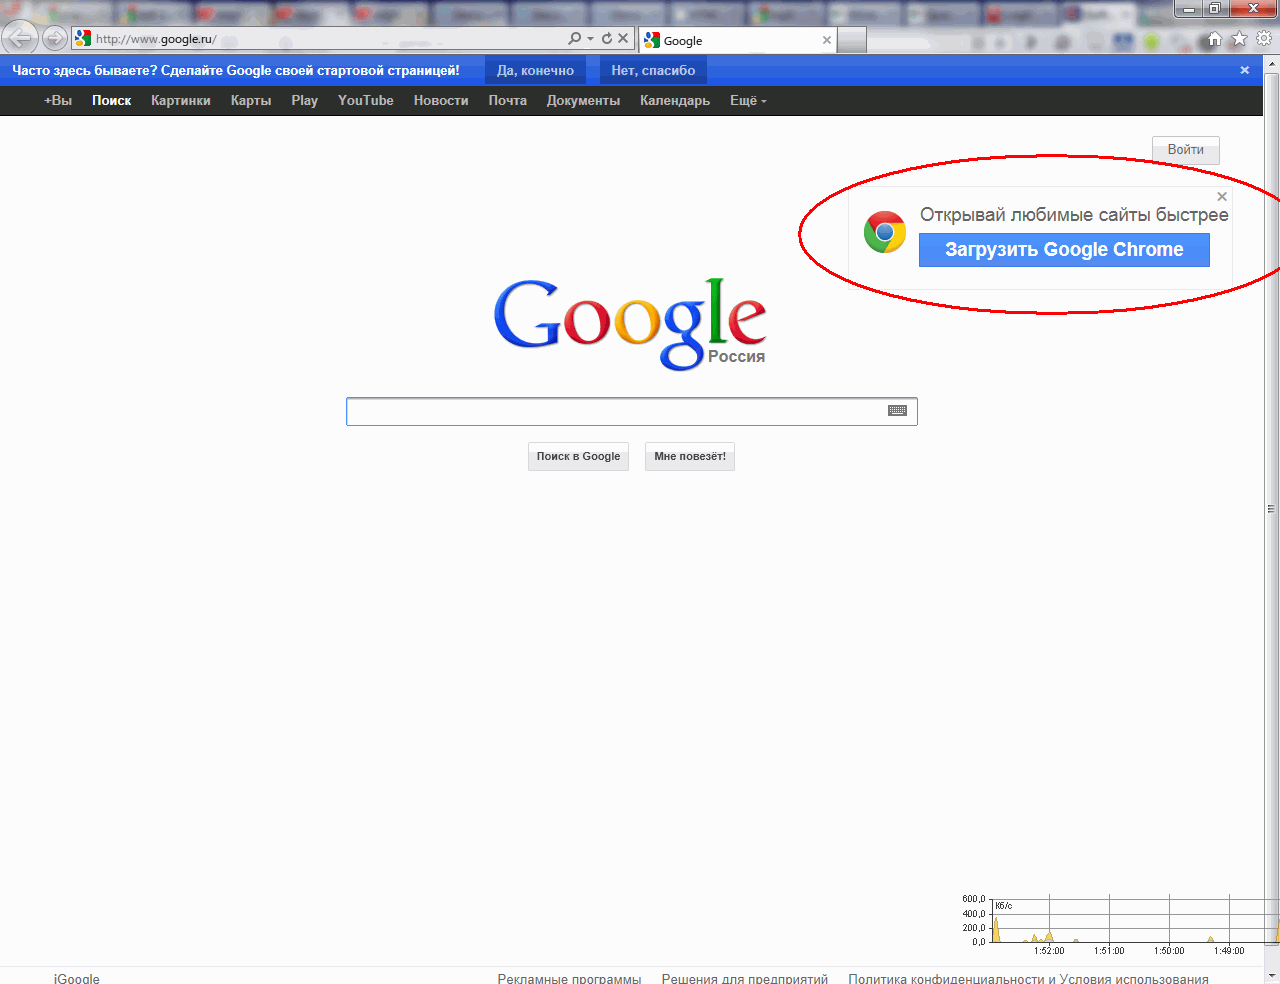The height and width of the screenshot is (984, 1280).
Task: Open the "Решения для предприятий" footer link
Action: [745, 978]
